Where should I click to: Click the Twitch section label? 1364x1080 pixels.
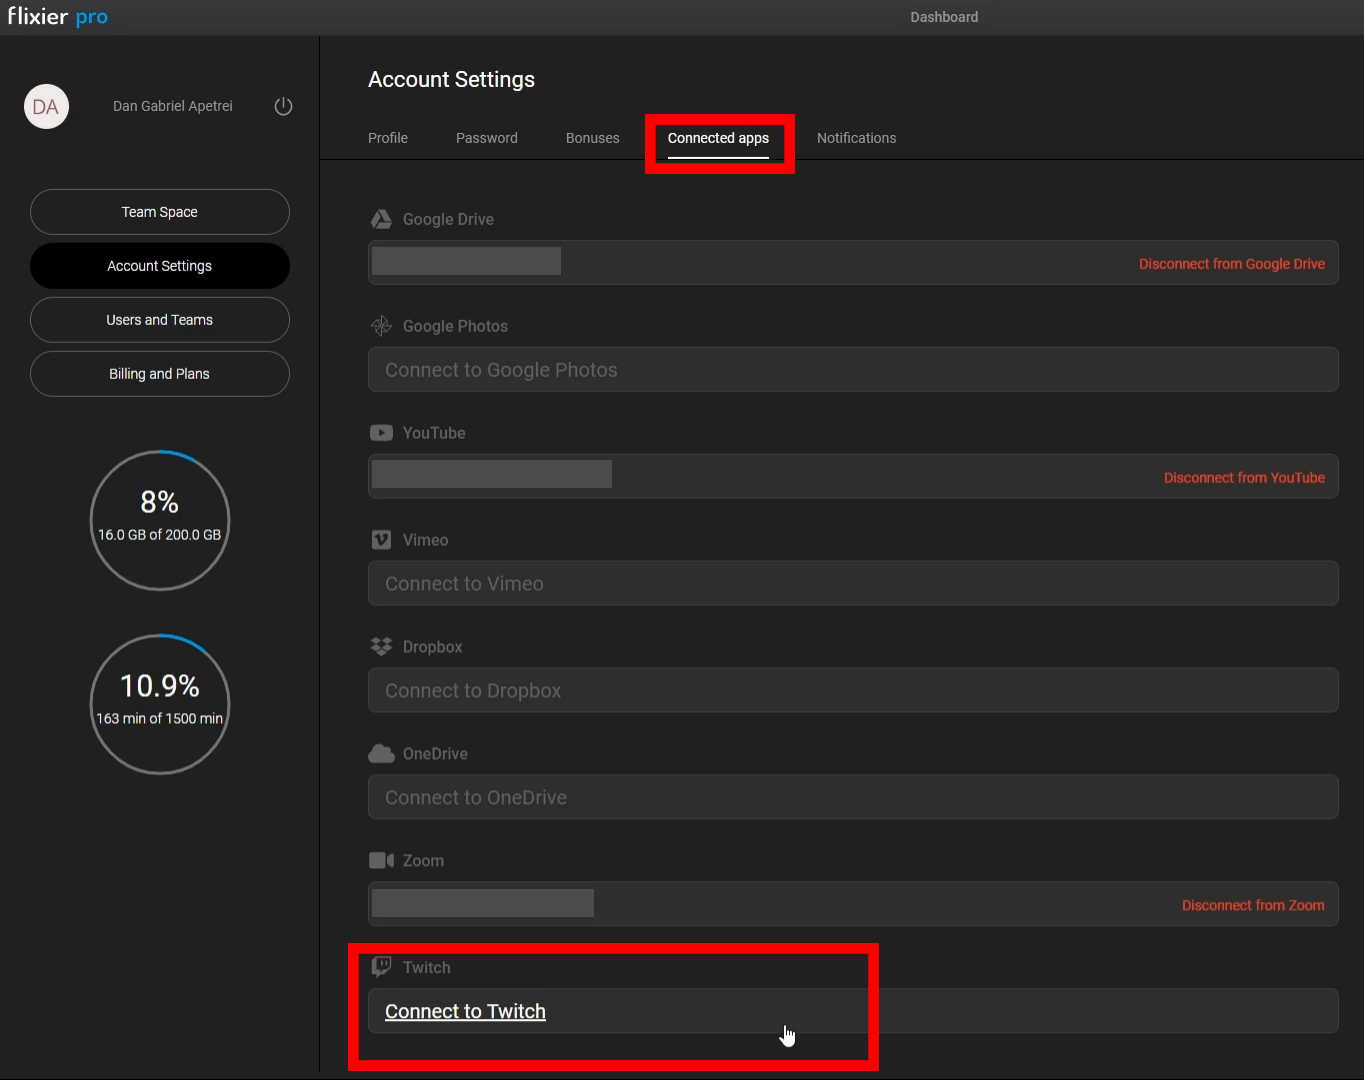[x=426, y=968]
